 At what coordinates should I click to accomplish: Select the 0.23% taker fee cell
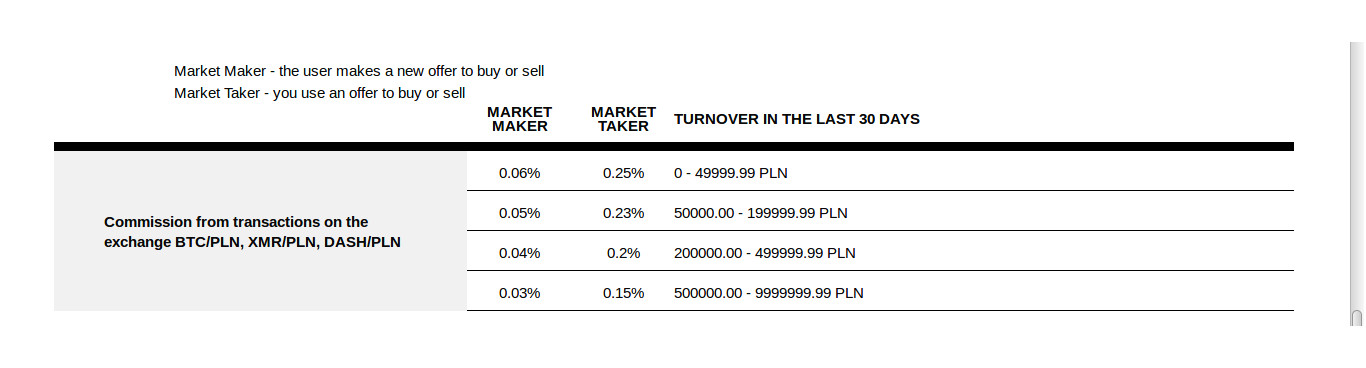click(x=623, y=213)
